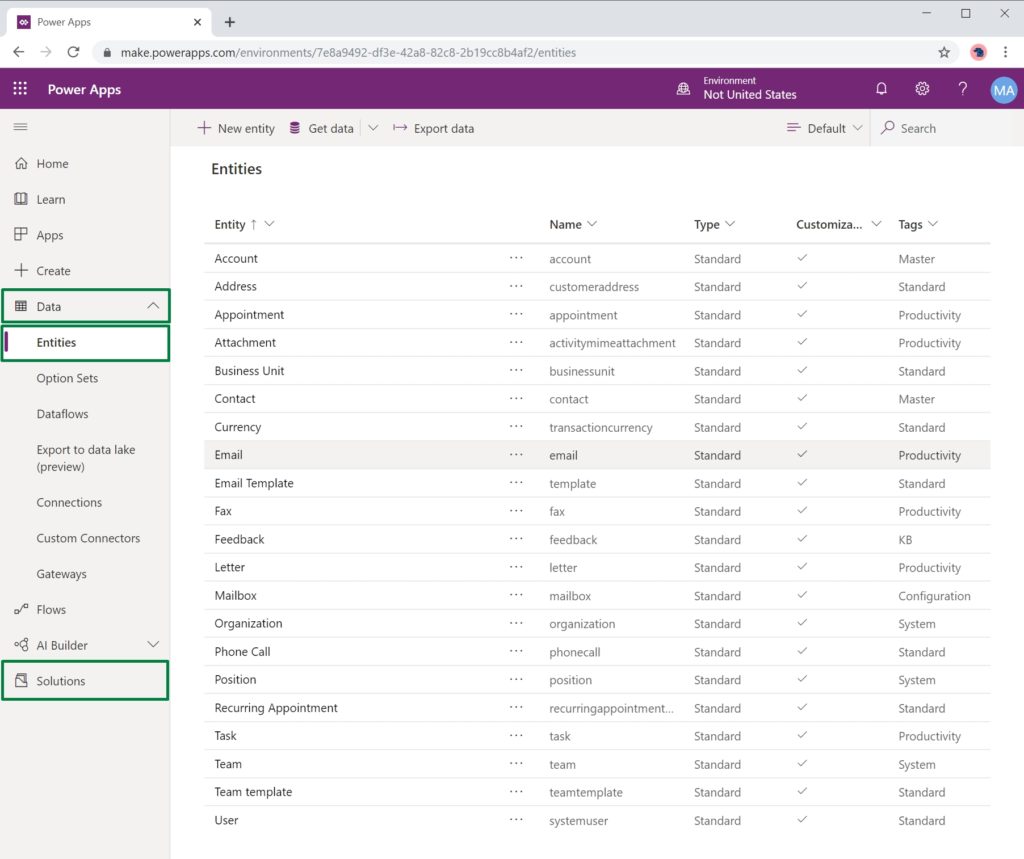
Task: Open a new browser tab
Action: coord(230,22)
